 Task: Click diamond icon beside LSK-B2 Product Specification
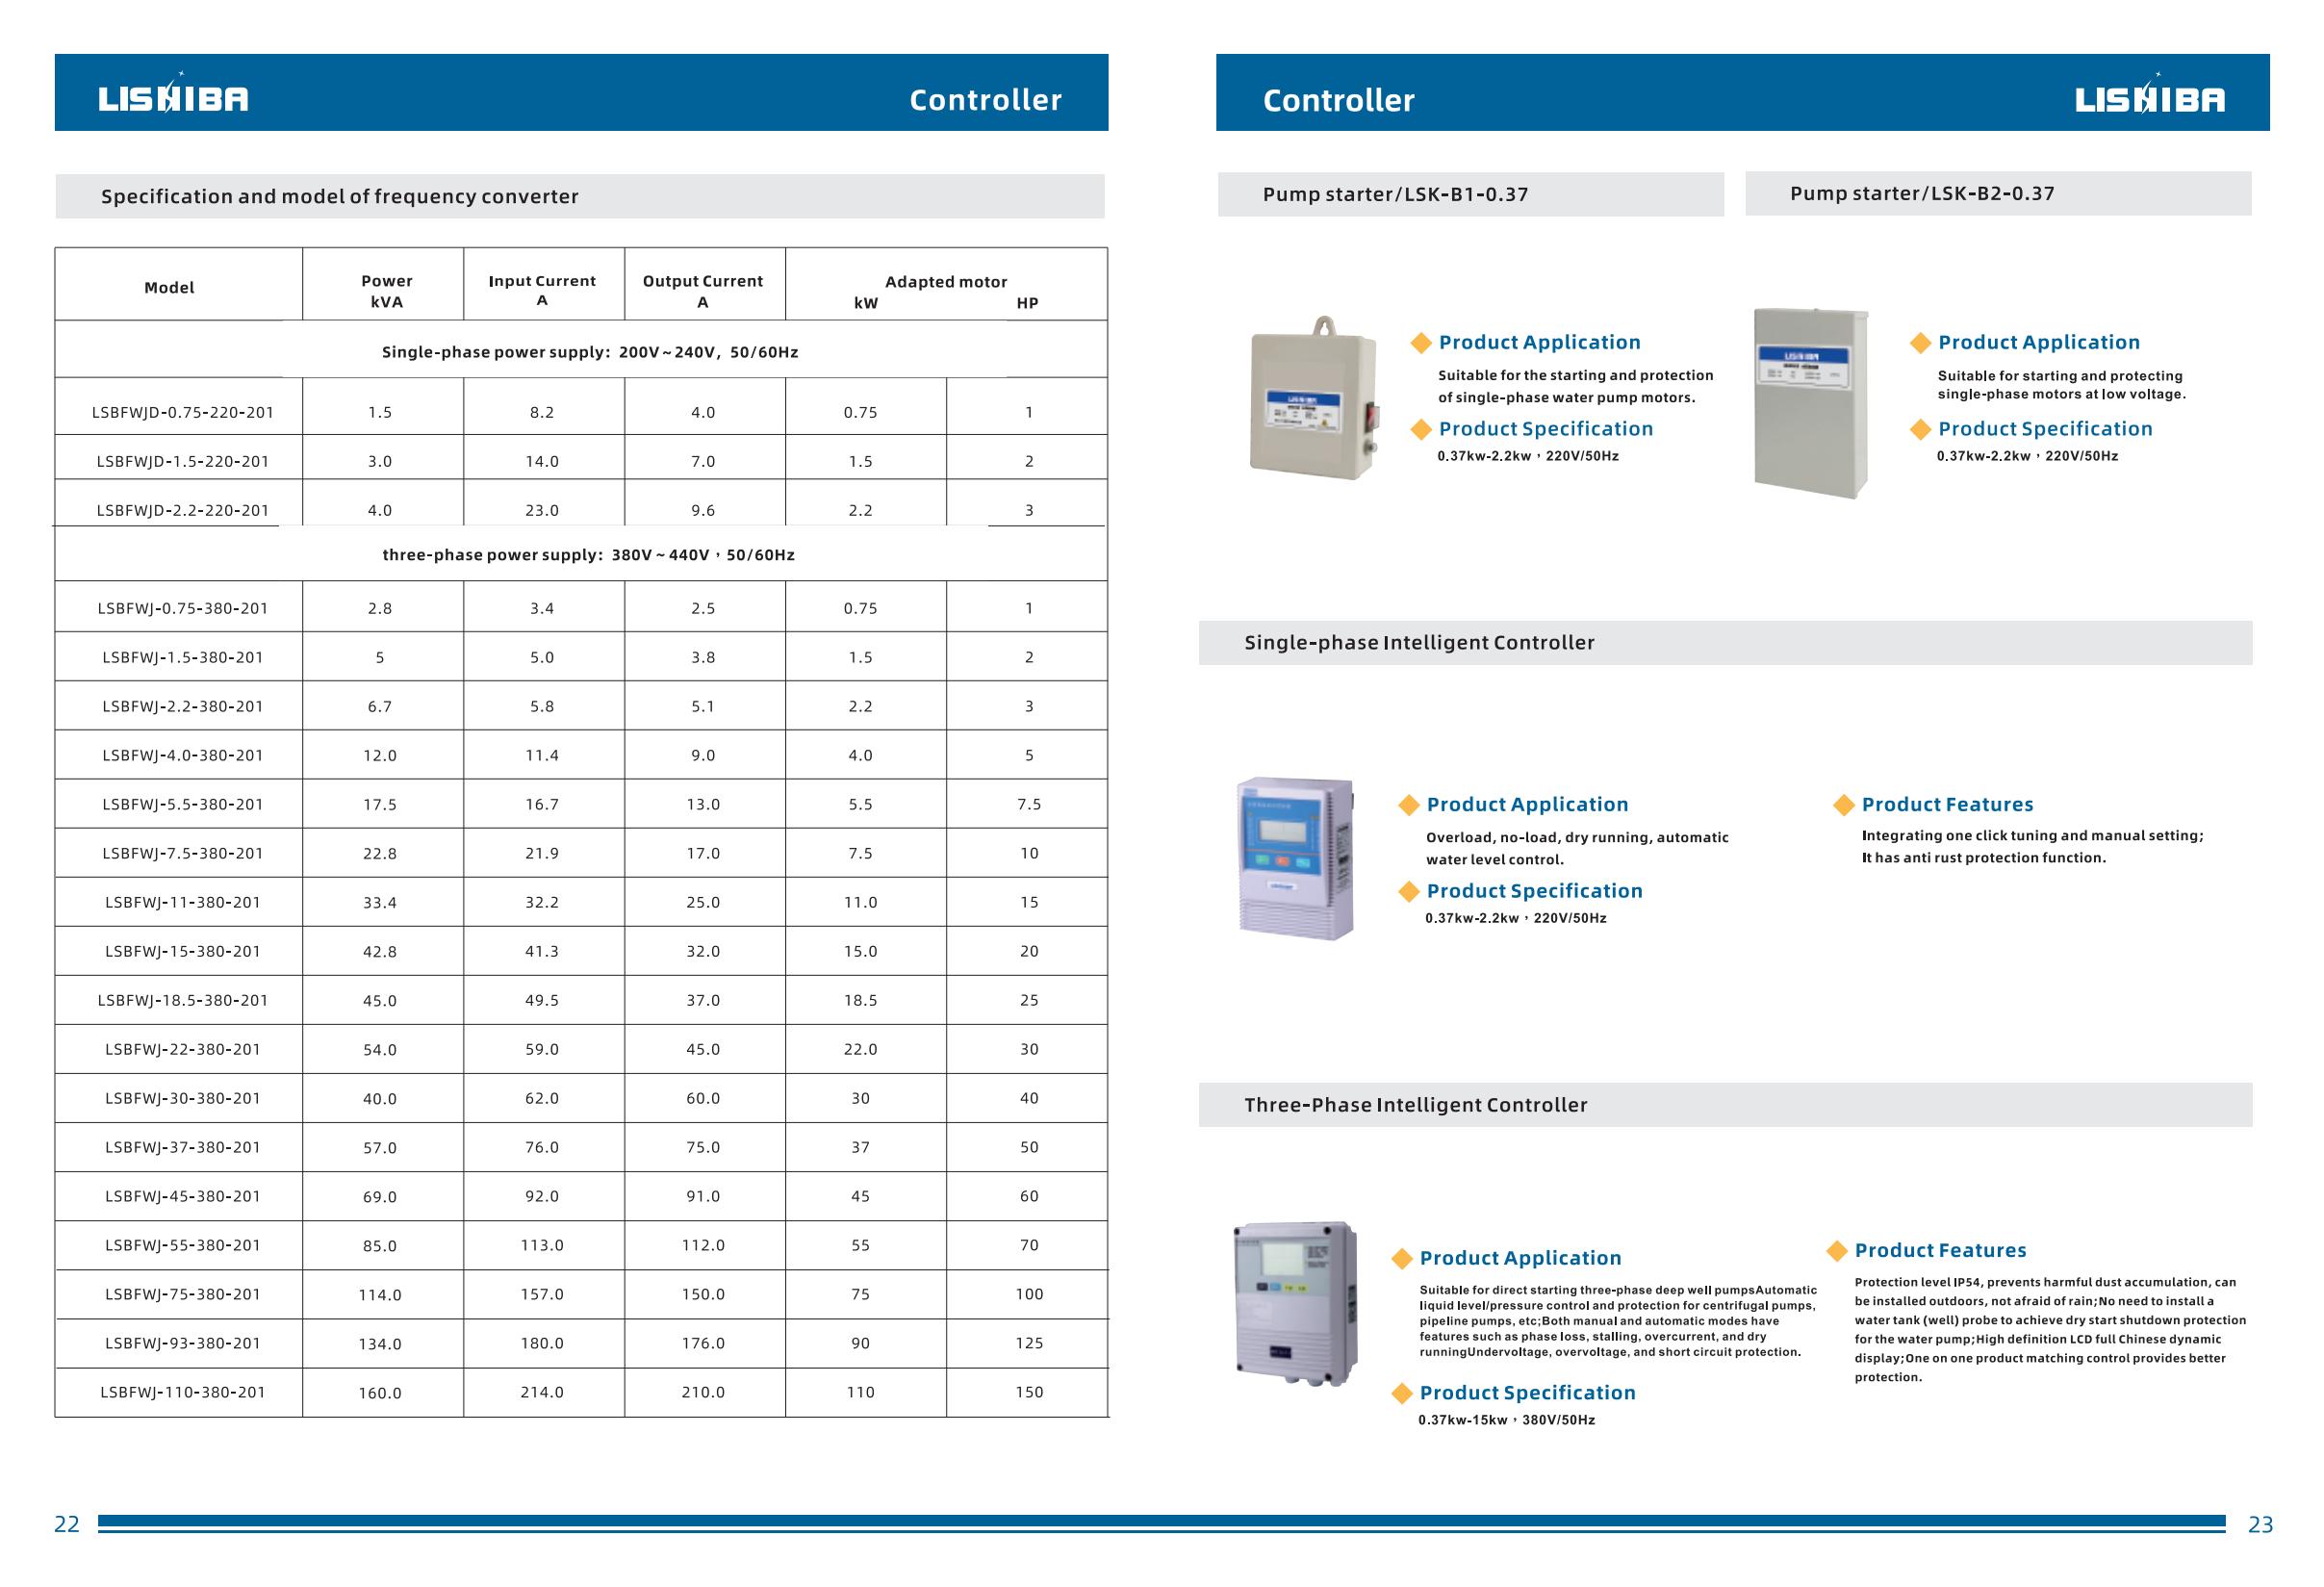pos(1920,429)
